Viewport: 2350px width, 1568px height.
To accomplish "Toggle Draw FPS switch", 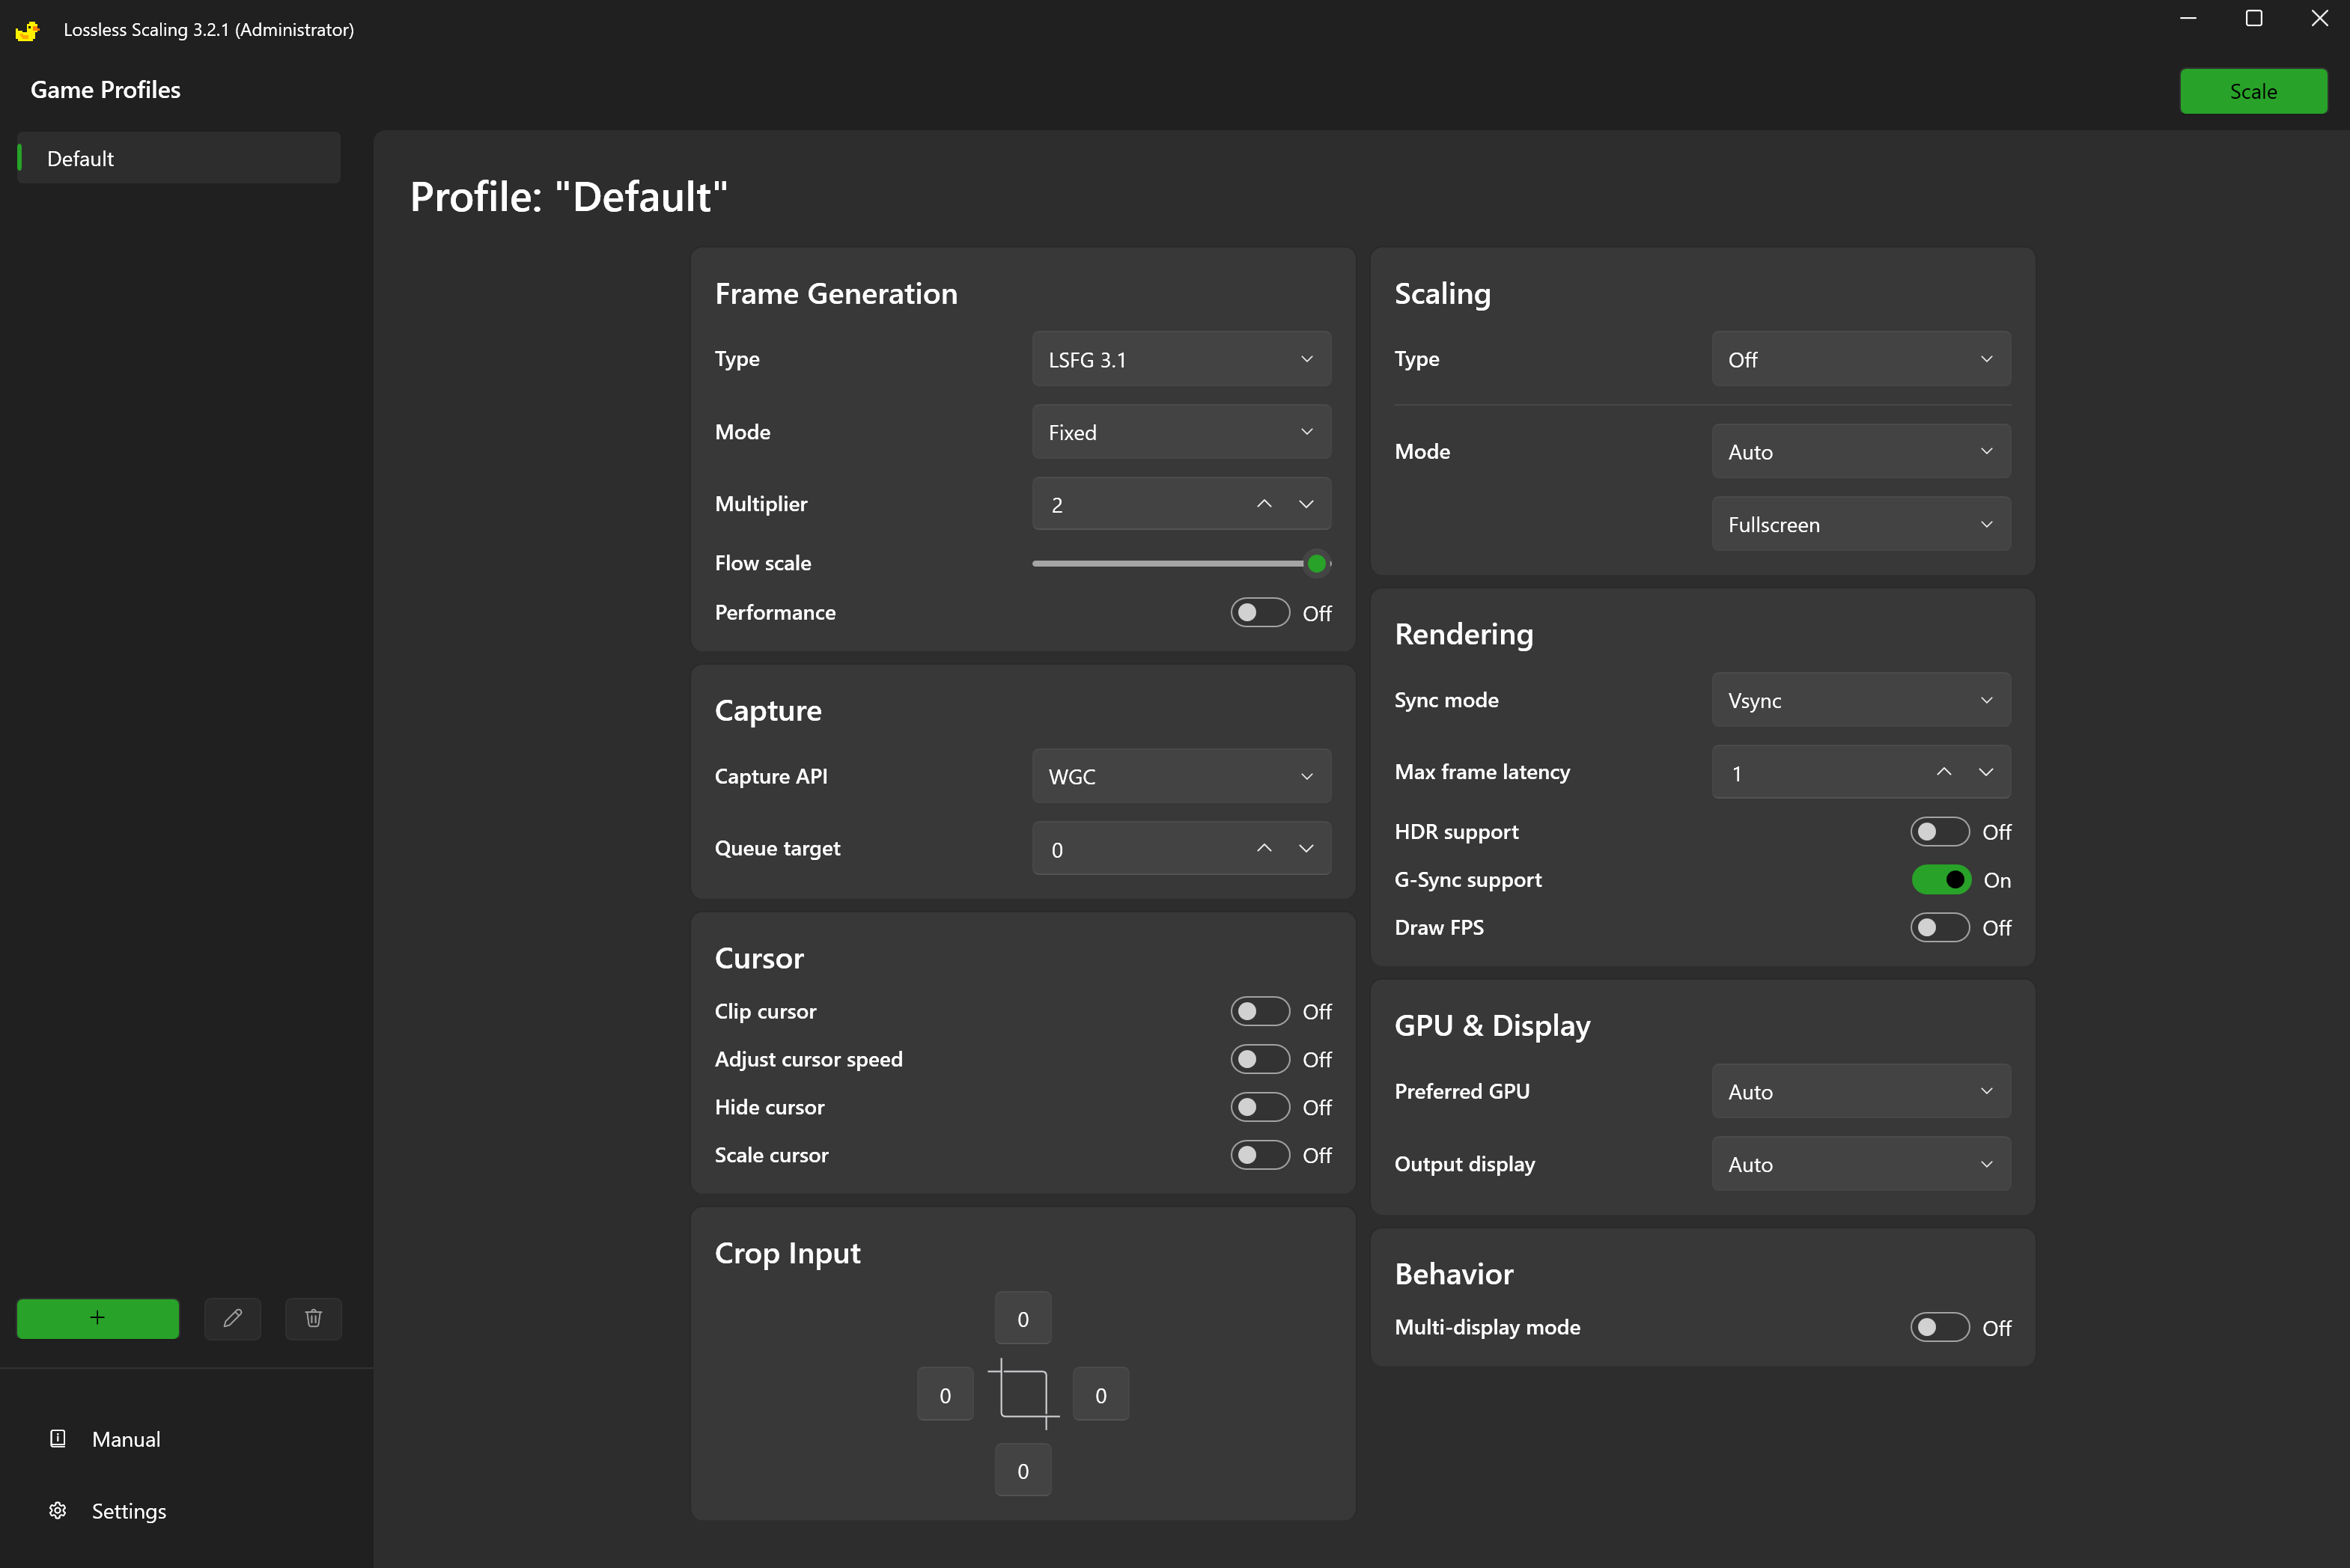I will coord(1940,928).
